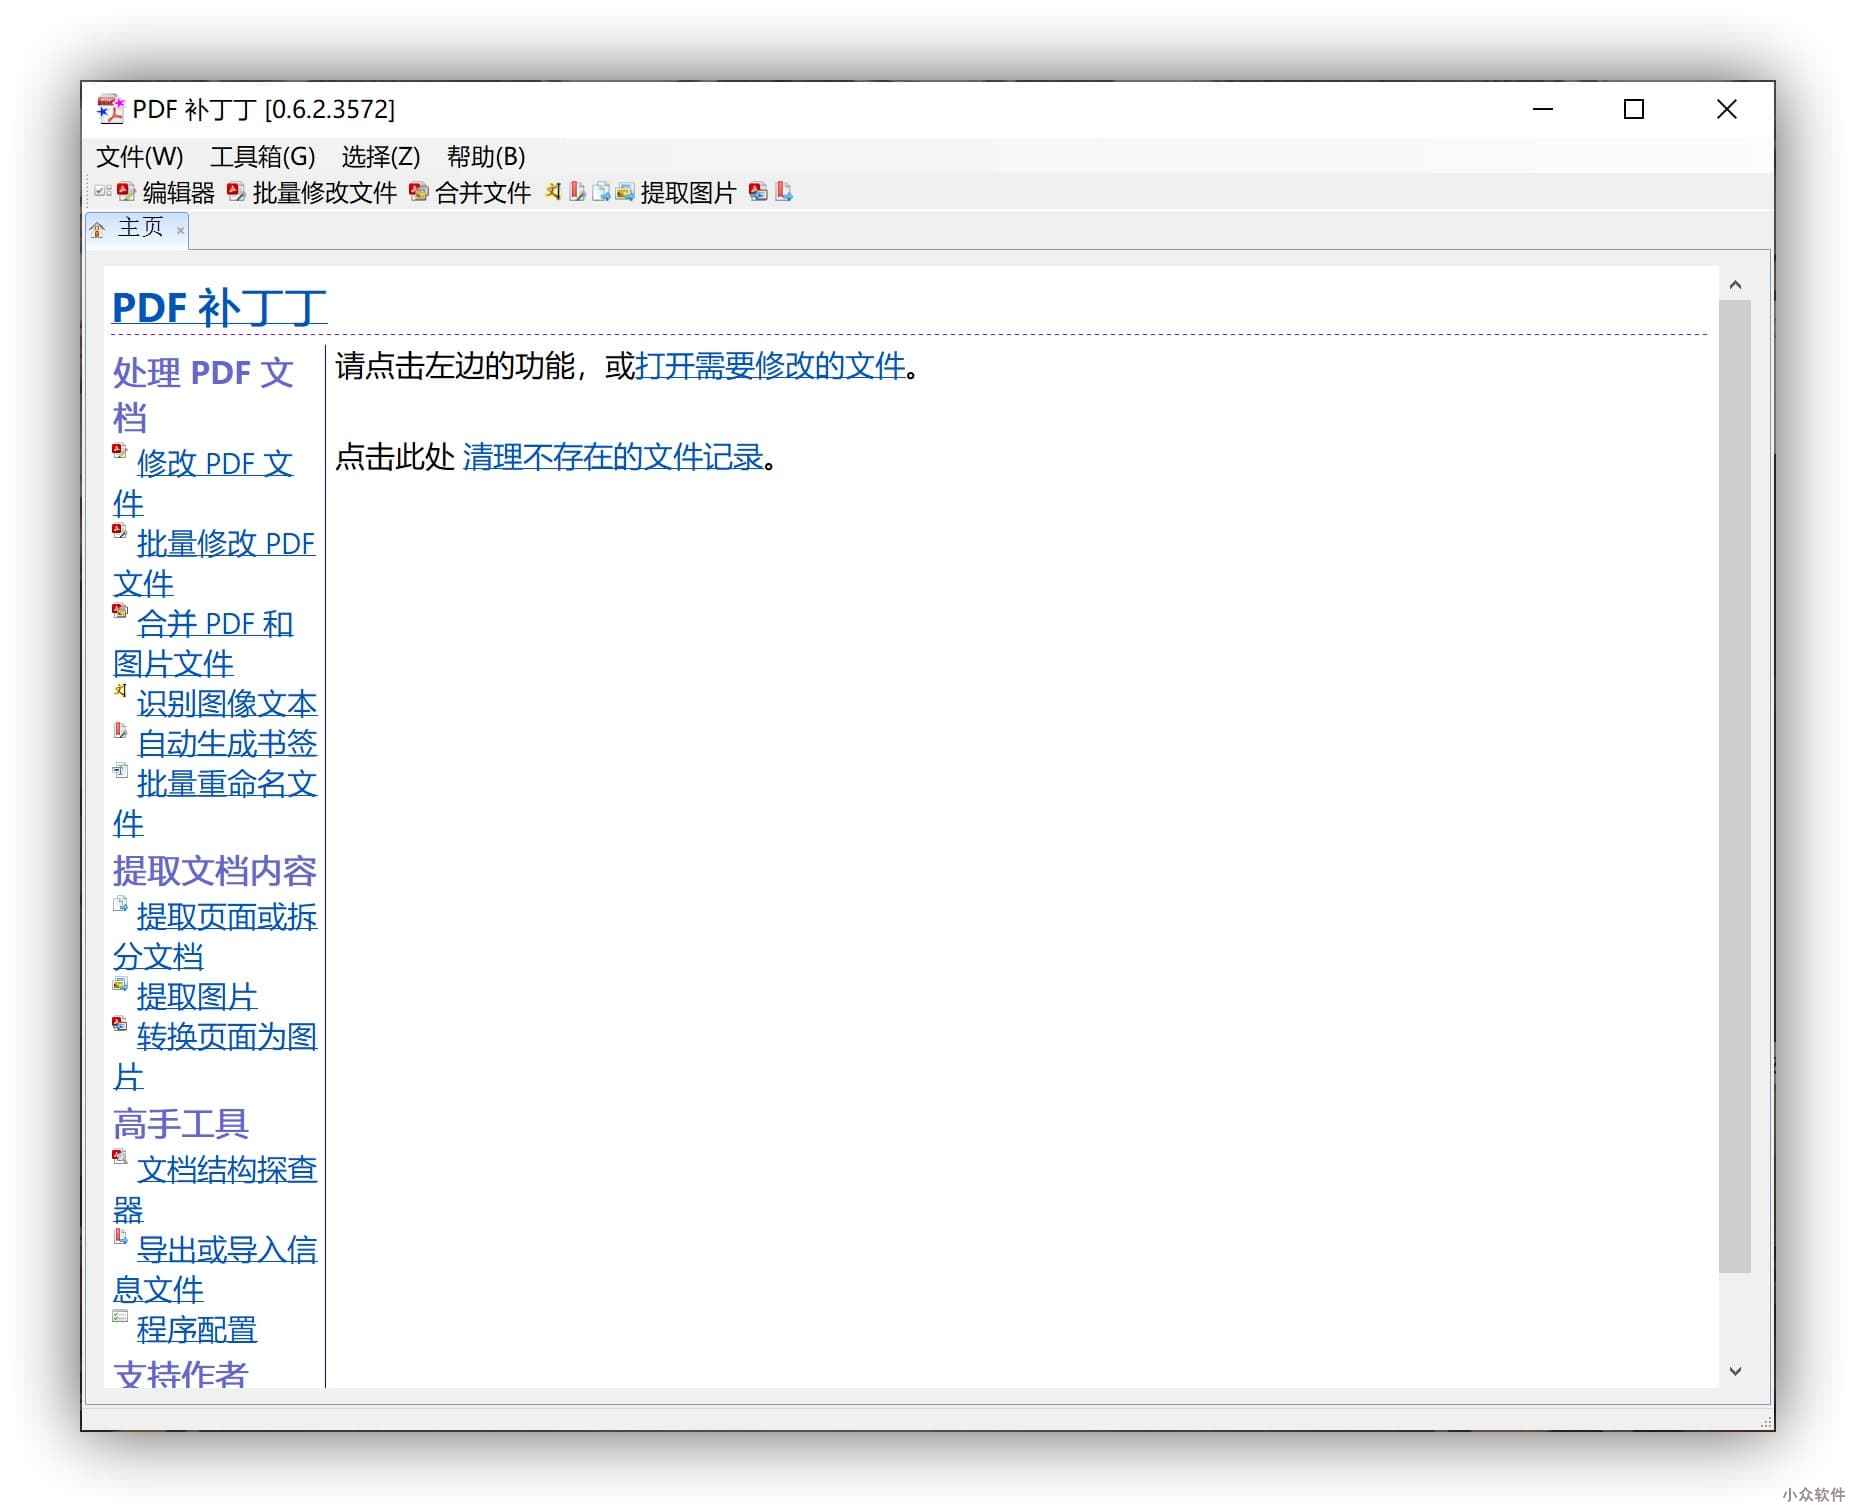The image size is (1856, 1512).
Task: Click the extract pages icon in the toolbar
Action: 601,192
